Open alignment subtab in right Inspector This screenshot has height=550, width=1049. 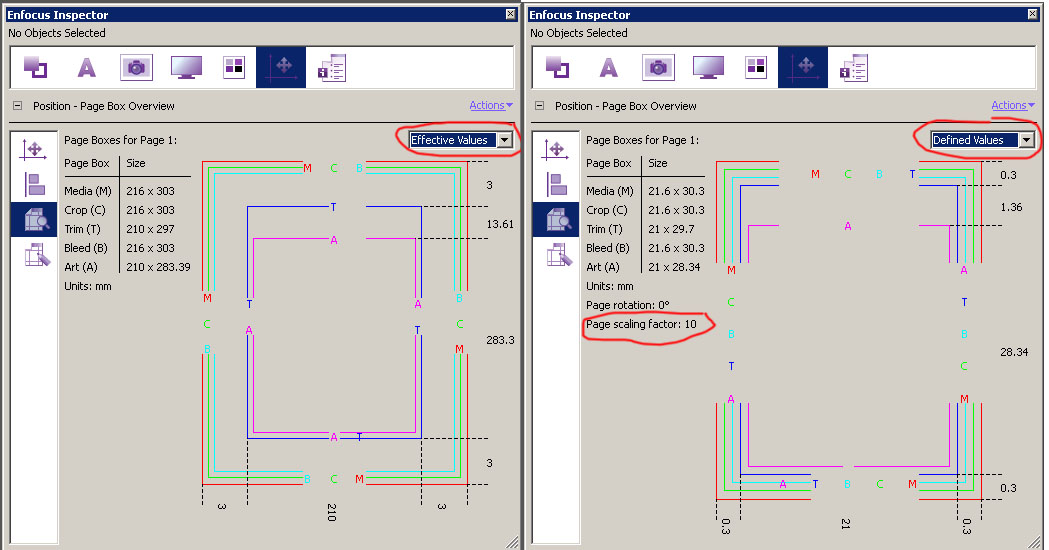(x=557, y=184)
